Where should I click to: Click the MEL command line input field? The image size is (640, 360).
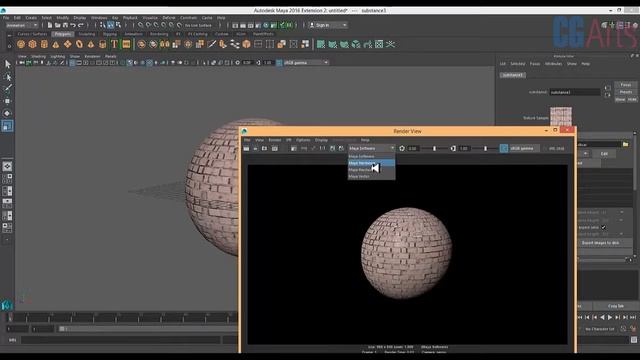[x=121, y=340]
